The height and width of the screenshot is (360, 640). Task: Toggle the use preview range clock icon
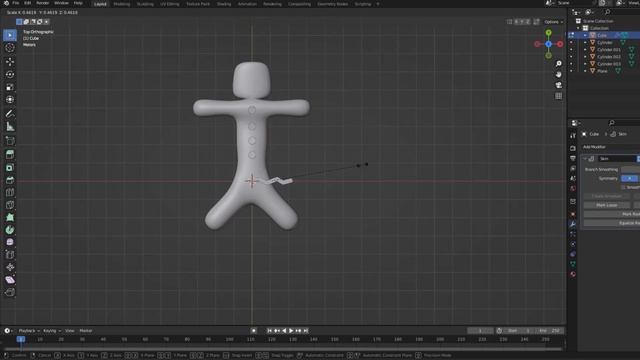pyautogui.click(x=499, y=331)
